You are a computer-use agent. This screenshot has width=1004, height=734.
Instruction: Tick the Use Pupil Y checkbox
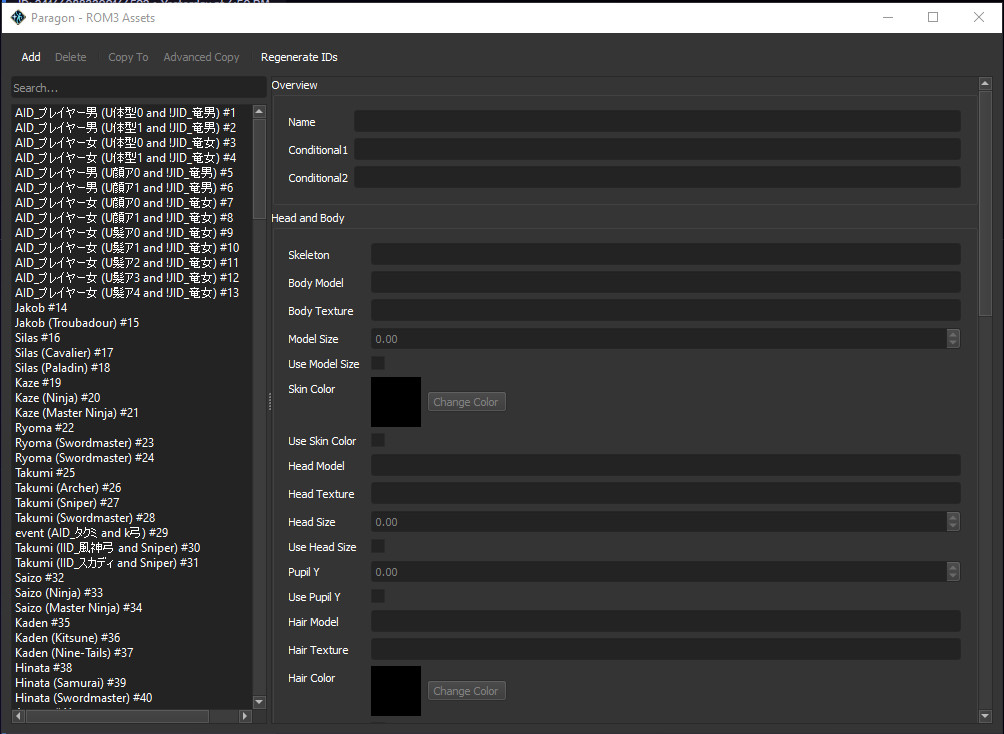pos(378,596)
